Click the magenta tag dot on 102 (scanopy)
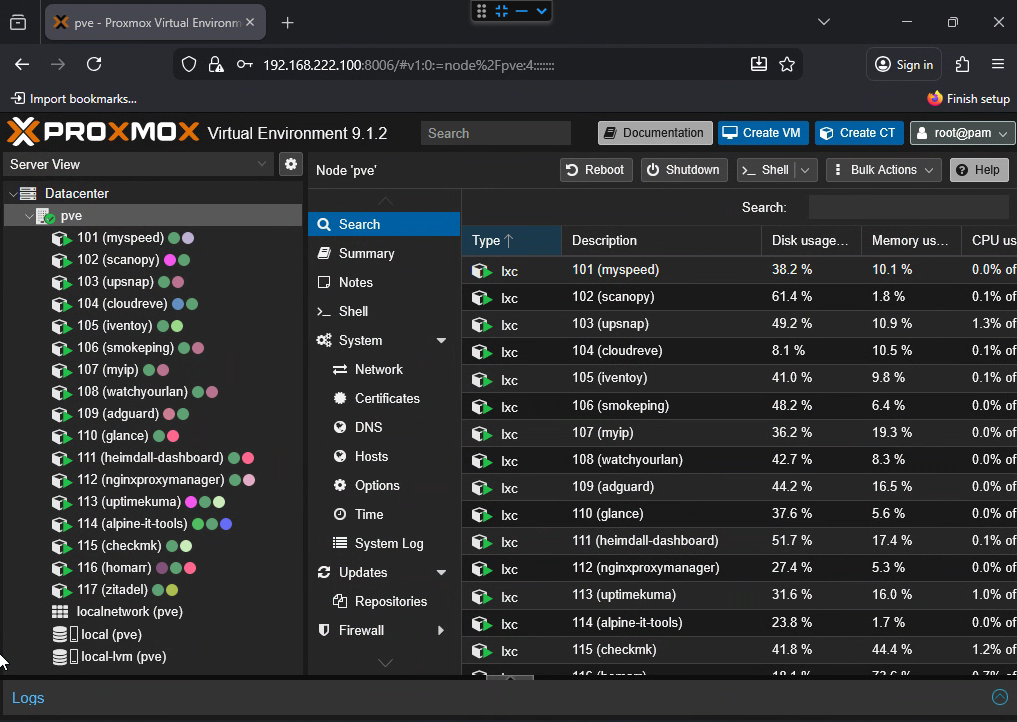 pos(170,260)
